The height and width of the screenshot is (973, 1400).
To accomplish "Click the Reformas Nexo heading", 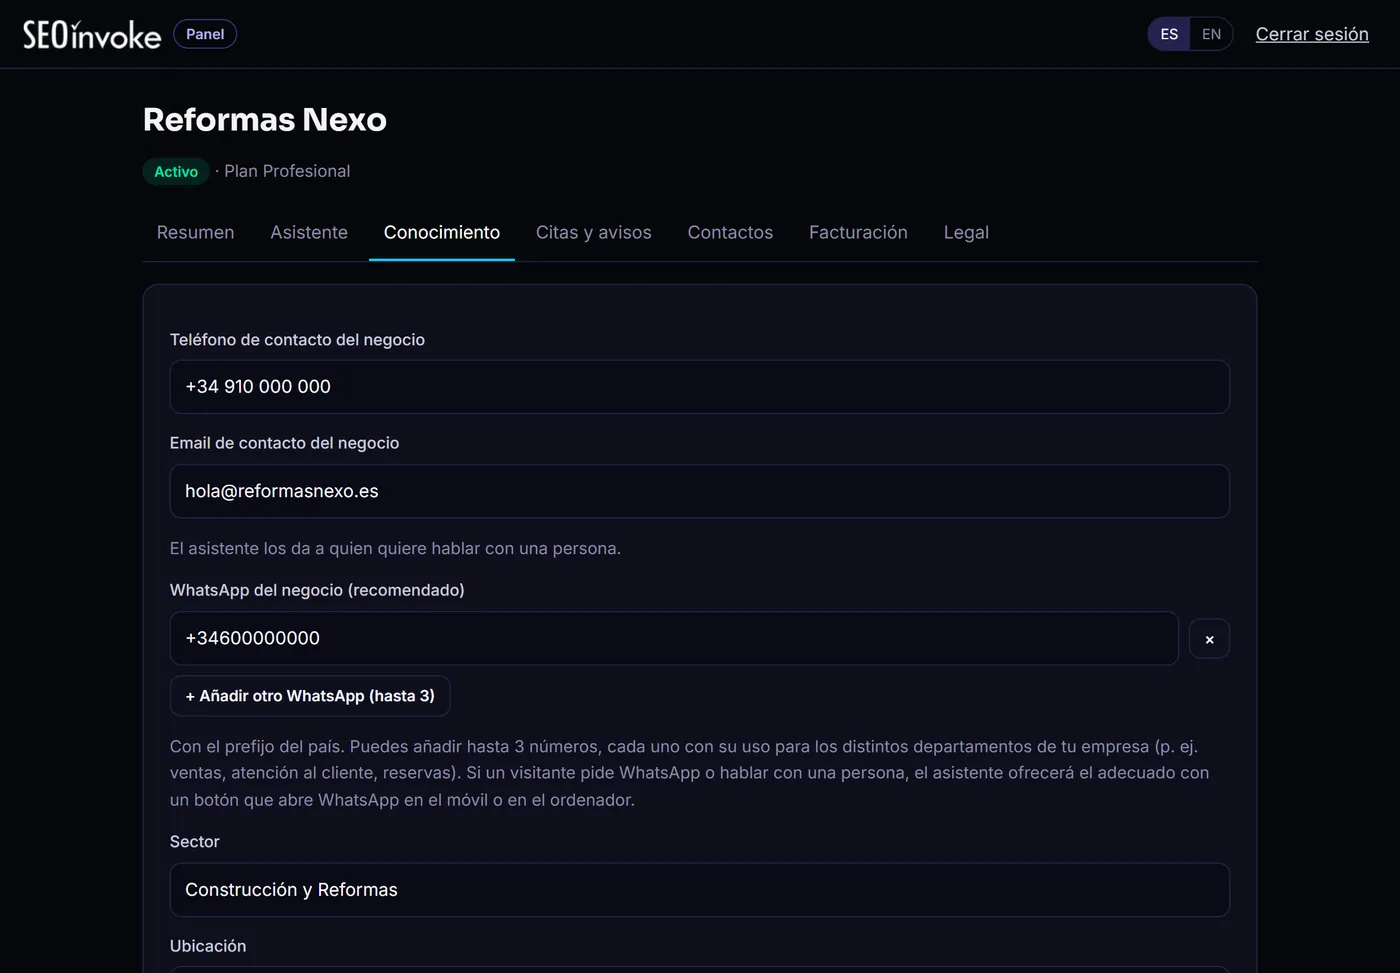I will 265,120.
